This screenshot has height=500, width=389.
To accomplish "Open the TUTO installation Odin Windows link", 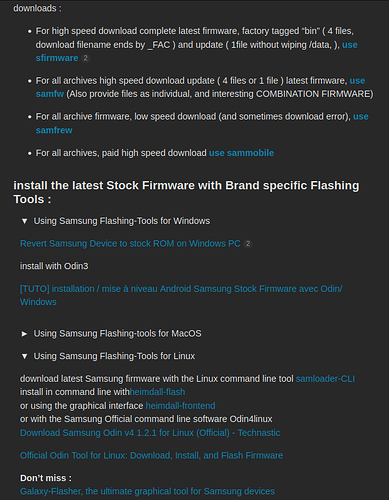I will pyautogui.click(x=181, y=295).
